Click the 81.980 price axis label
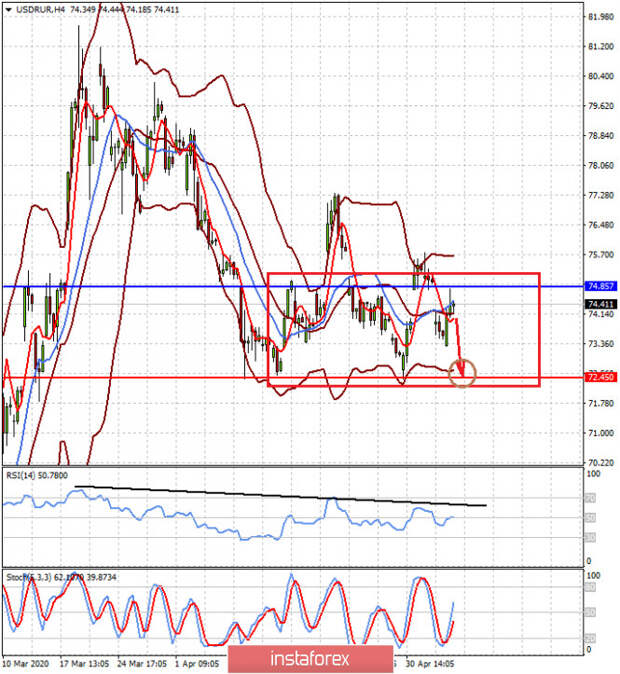 (x=601, y=17)
